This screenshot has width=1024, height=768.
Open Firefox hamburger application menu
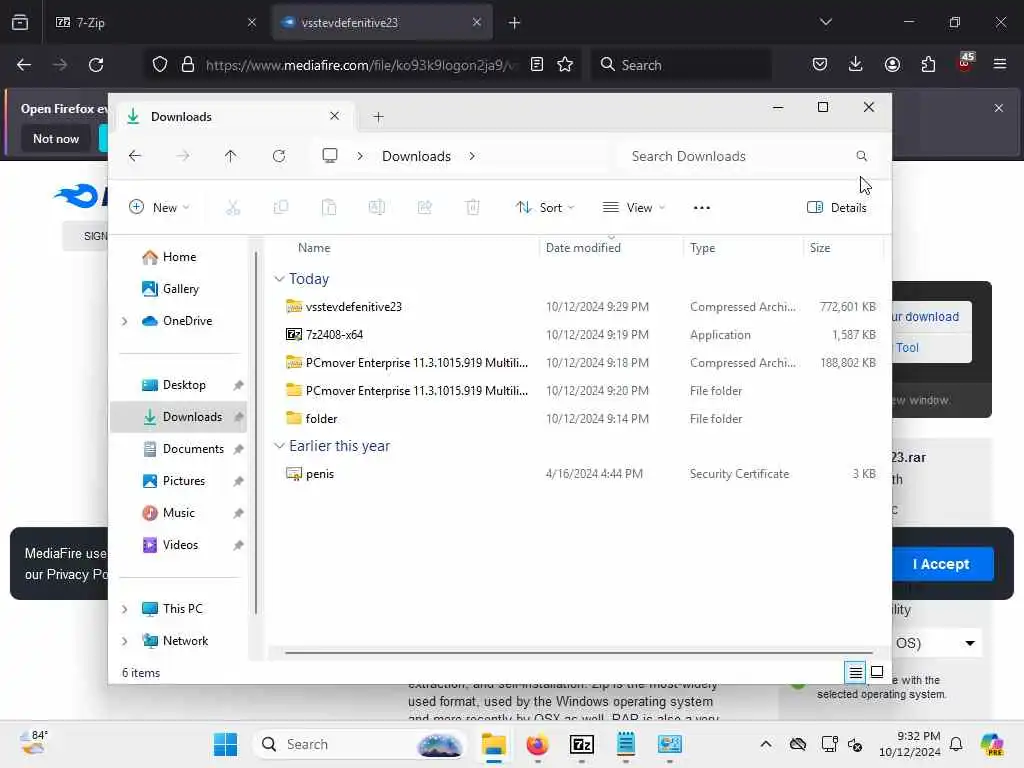click(1000, 65)
